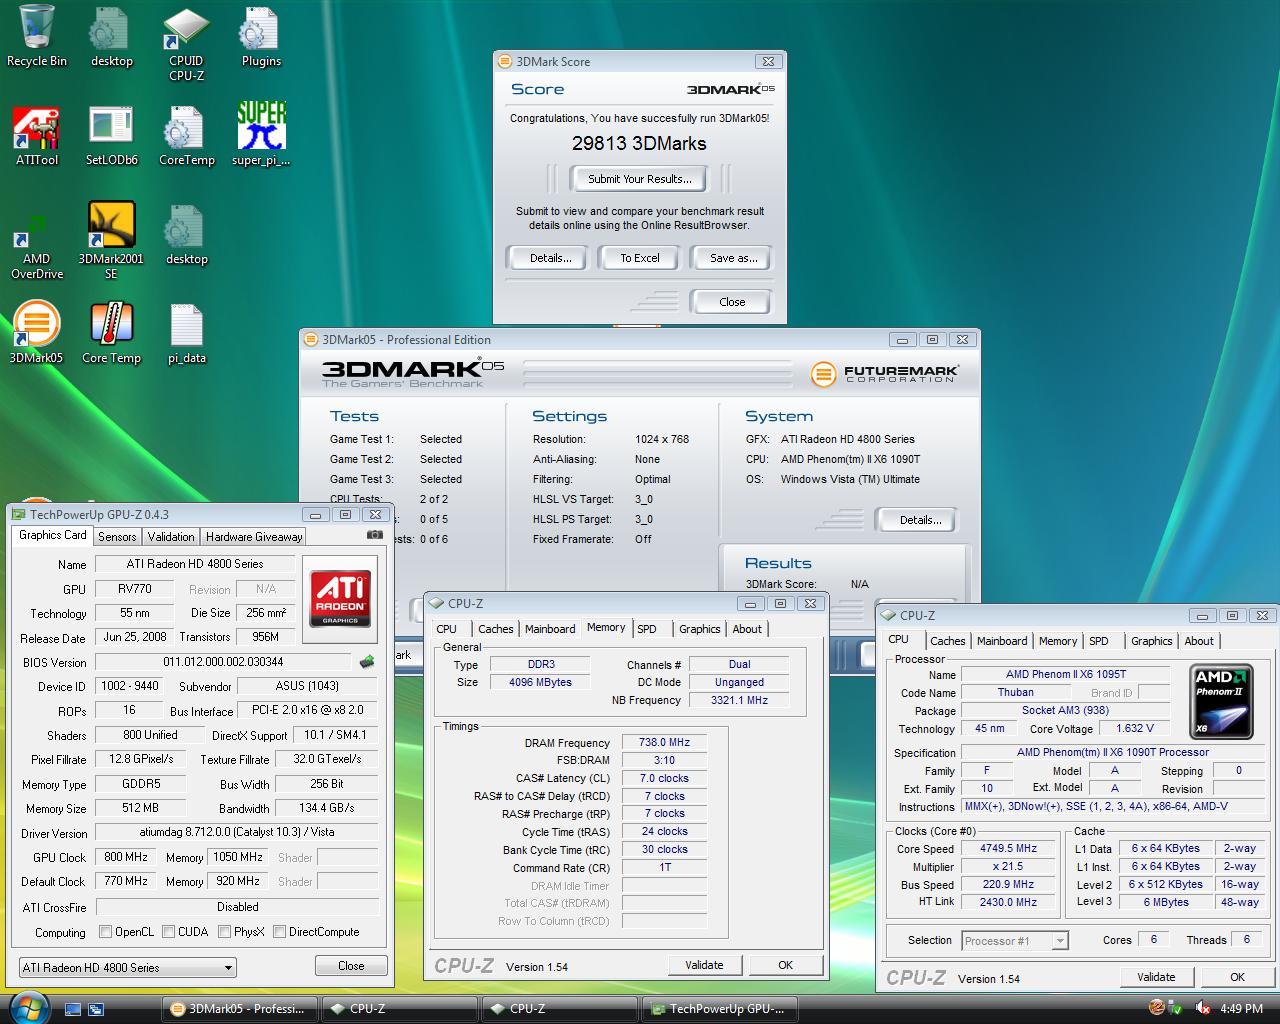Open the Processor #1 selection dropdown
This screenshot has width=1280, height=1024.
pos(1014,941)
